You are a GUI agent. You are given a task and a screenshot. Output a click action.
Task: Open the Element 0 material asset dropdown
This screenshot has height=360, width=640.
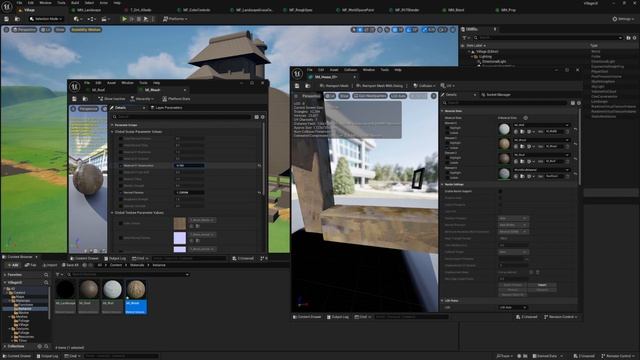click(541, 125)
